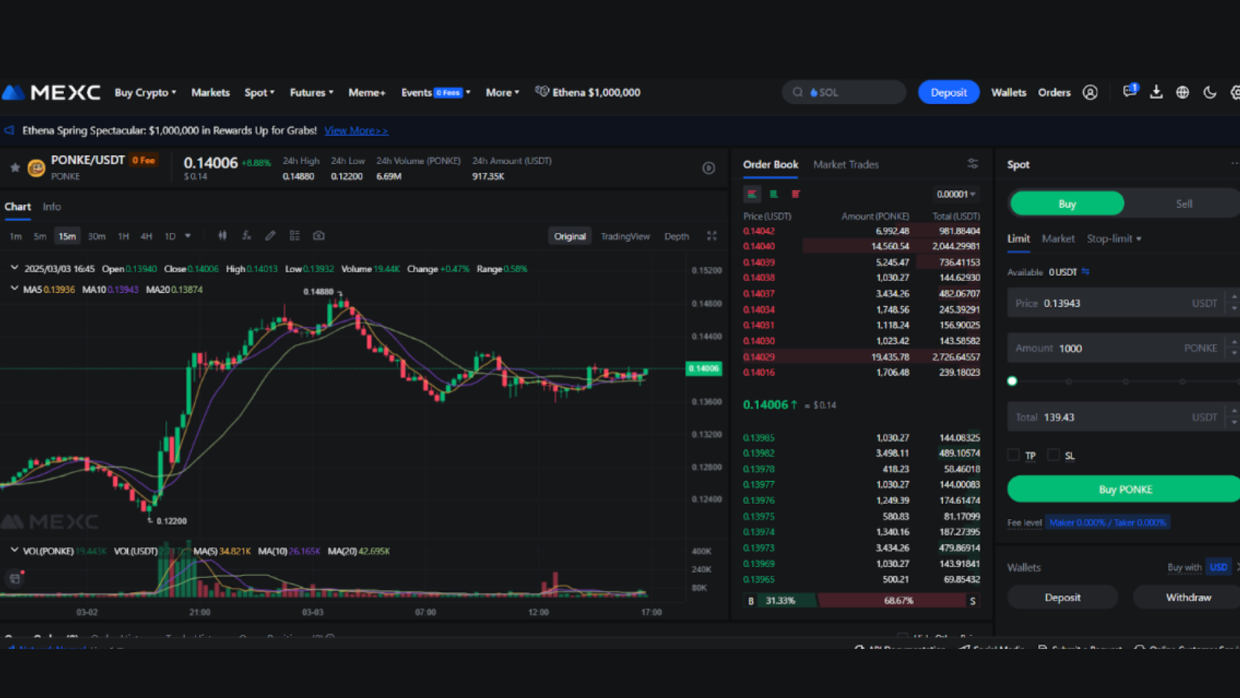The height and width of the screenshot is (698, 1240).
Task: Open user account profile icon
Action: 1090,92
